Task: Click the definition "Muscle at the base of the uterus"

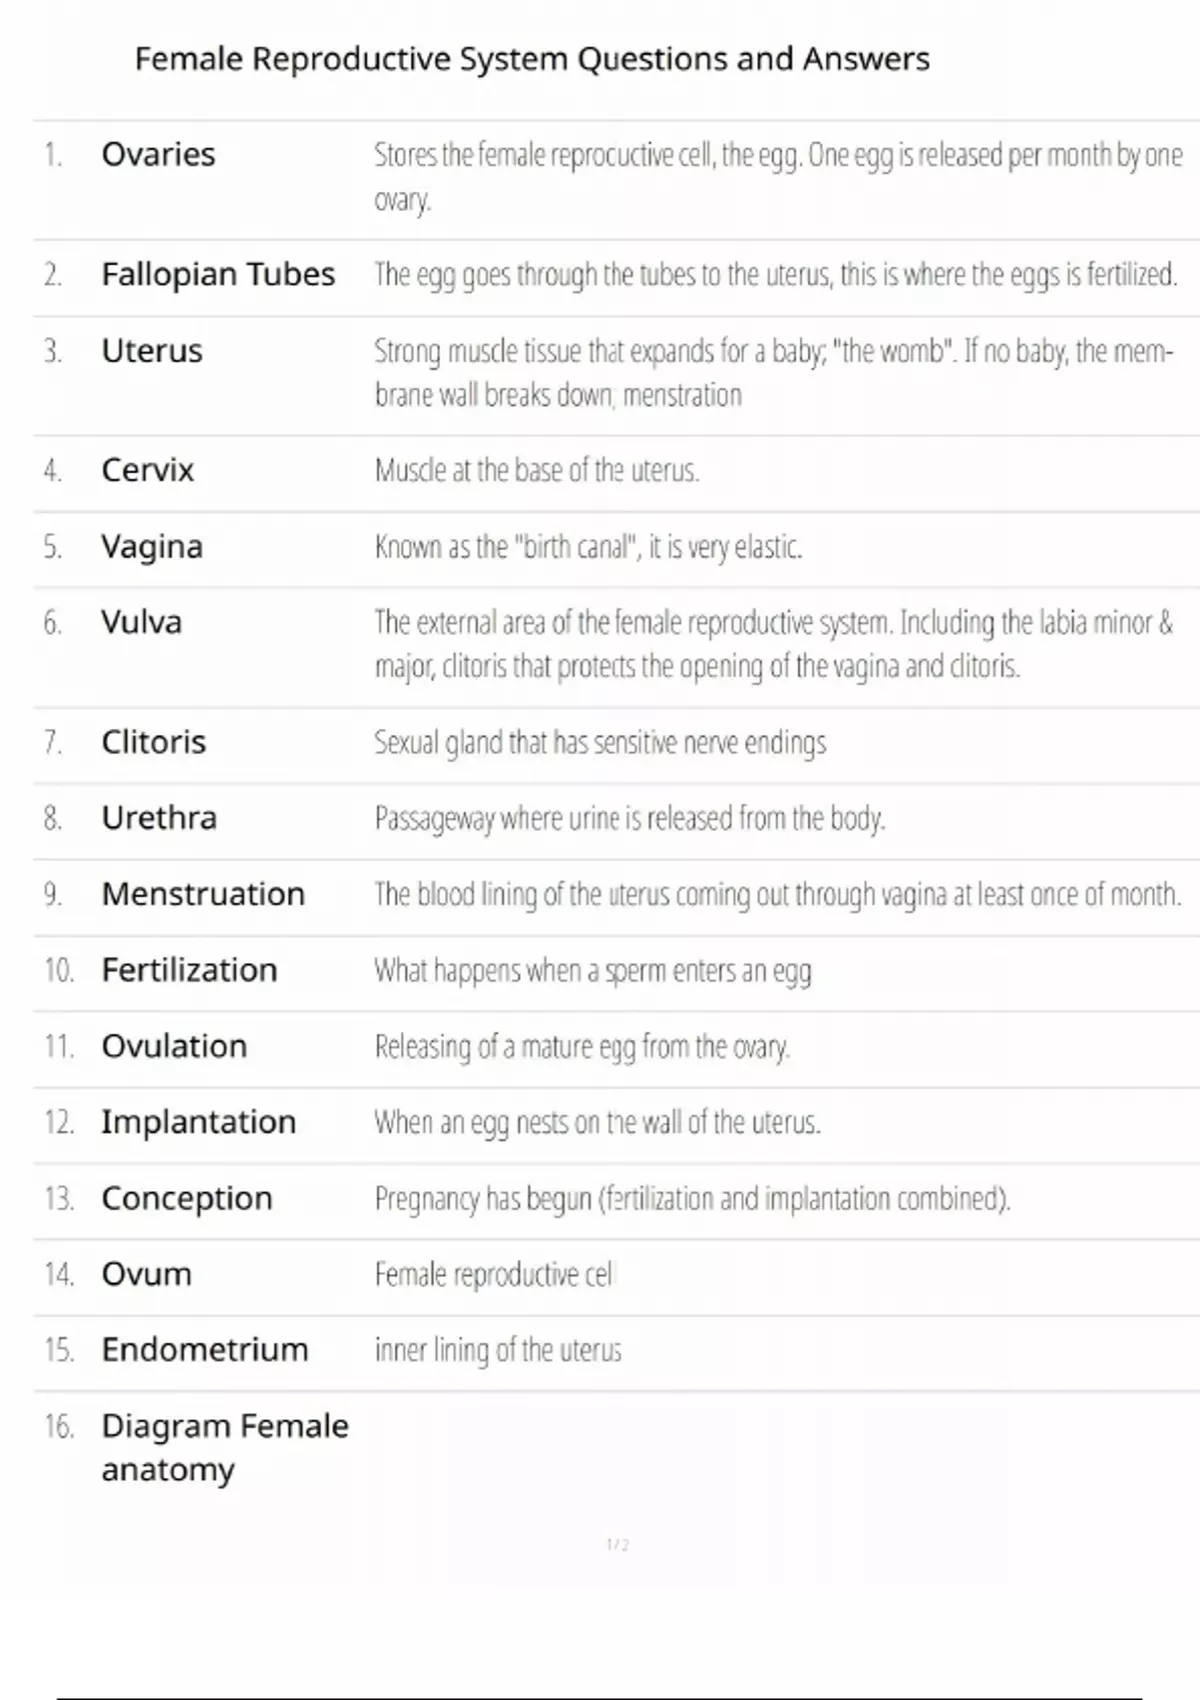Action: (x=537, y=470)
